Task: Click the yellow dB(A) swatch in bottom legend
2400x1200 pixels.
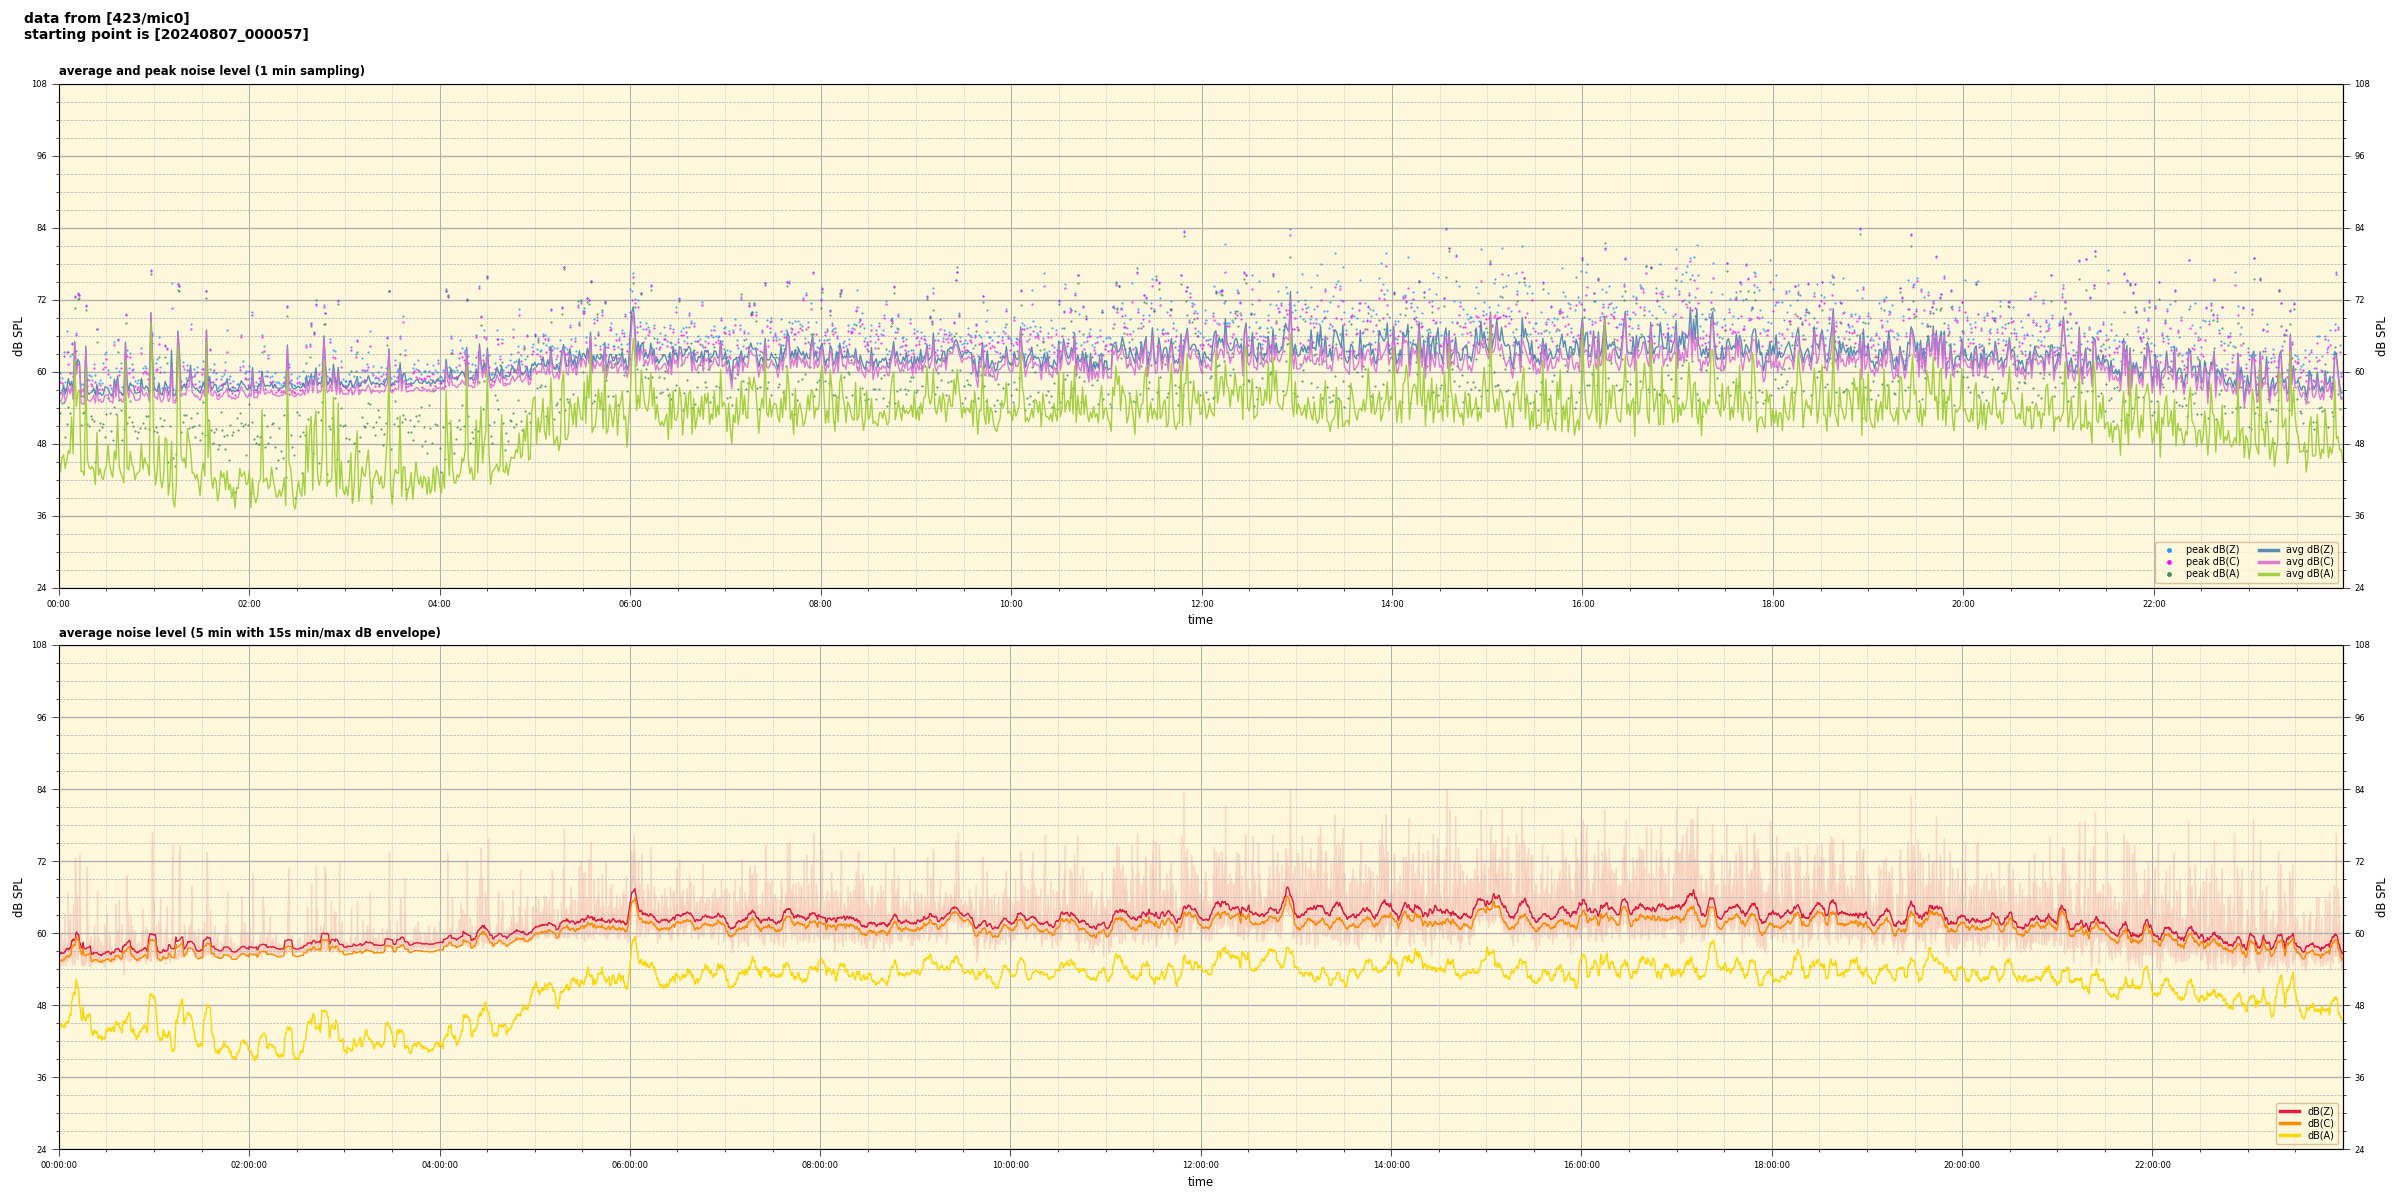Action: coord(2290,1135)
